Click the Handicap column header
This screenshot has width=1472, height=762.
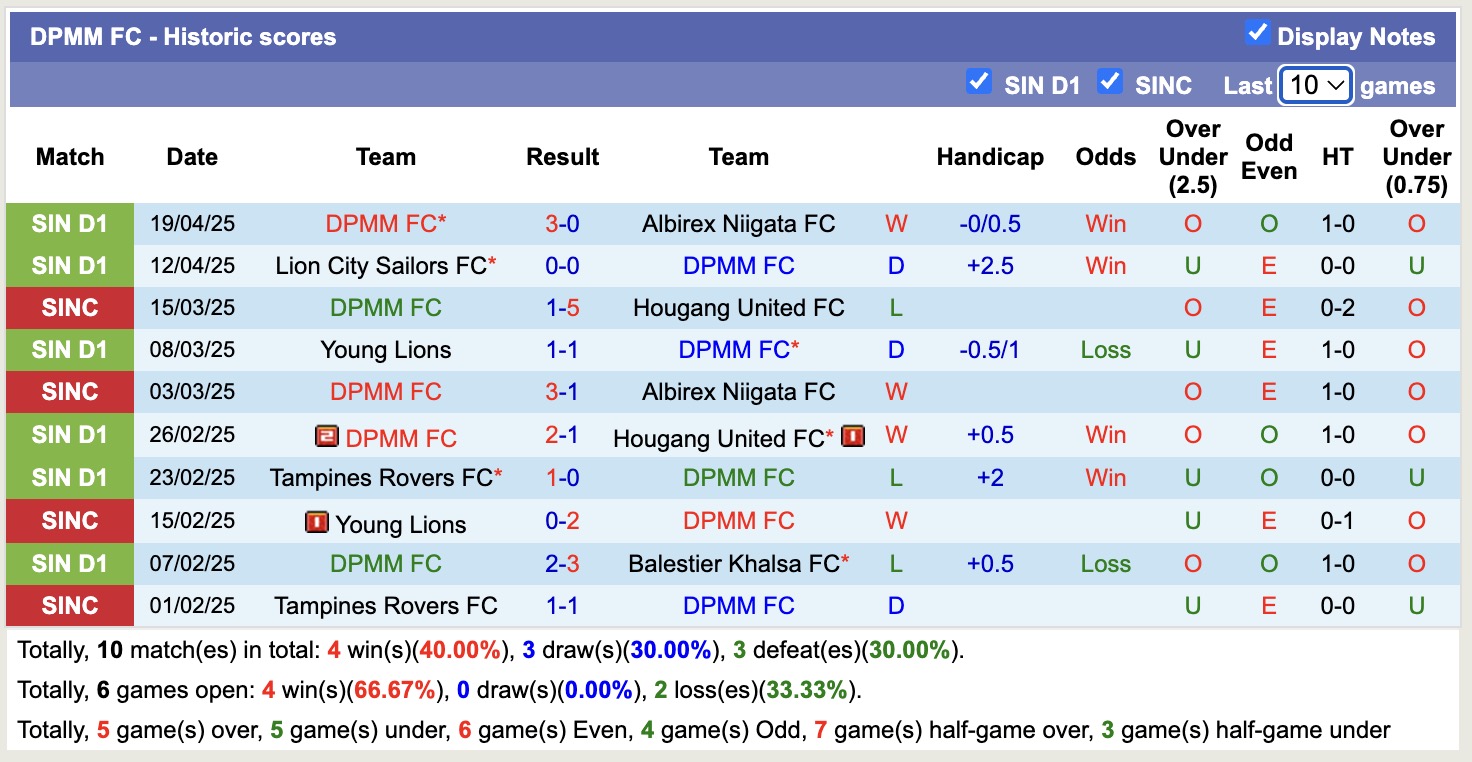point(989,157)
